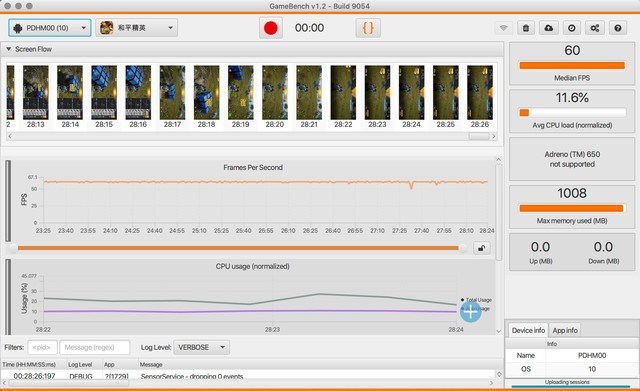The width and height of the screenshot is (640, 391).
Task: Toggle the Total Usage legend entry
Action: [476, 300]
